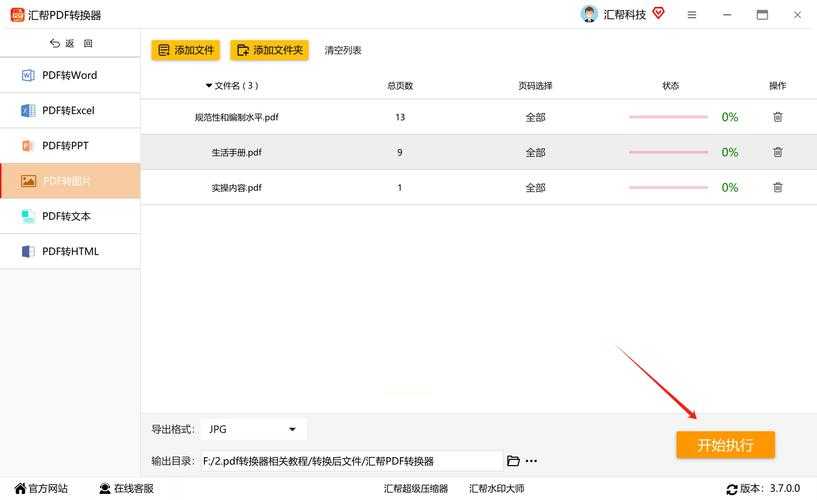Click the output directory path field
Screen dimensions: 817x500
(350, 461)
